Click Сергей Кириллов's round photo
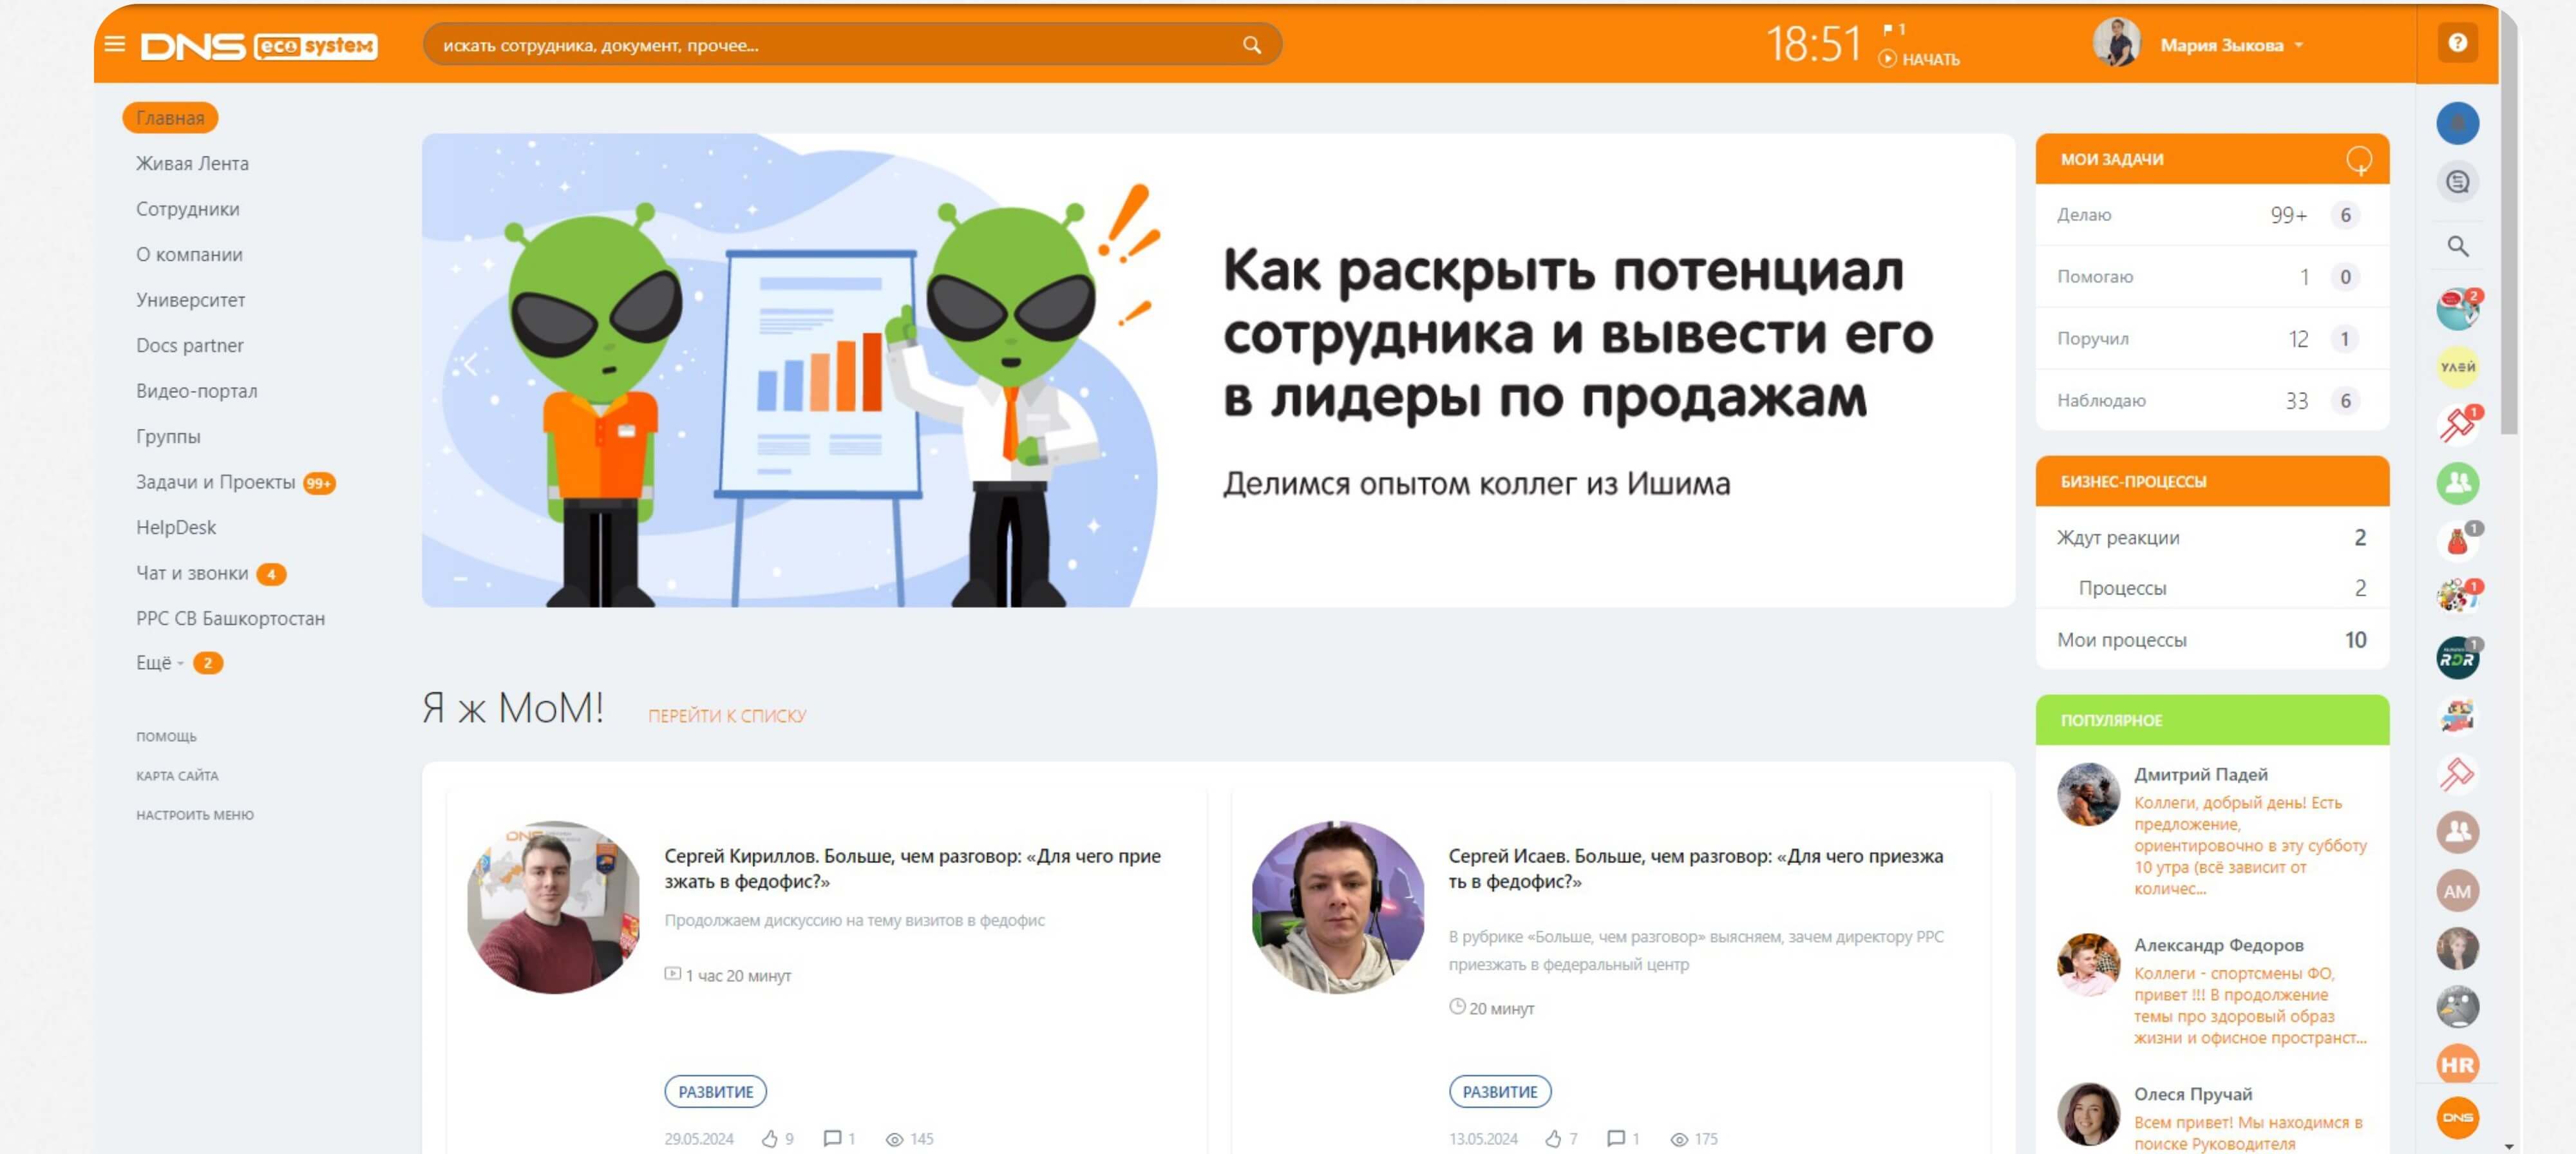Image resolution: width=2576 pixels, height=1154 pixels. coord(553,907)
